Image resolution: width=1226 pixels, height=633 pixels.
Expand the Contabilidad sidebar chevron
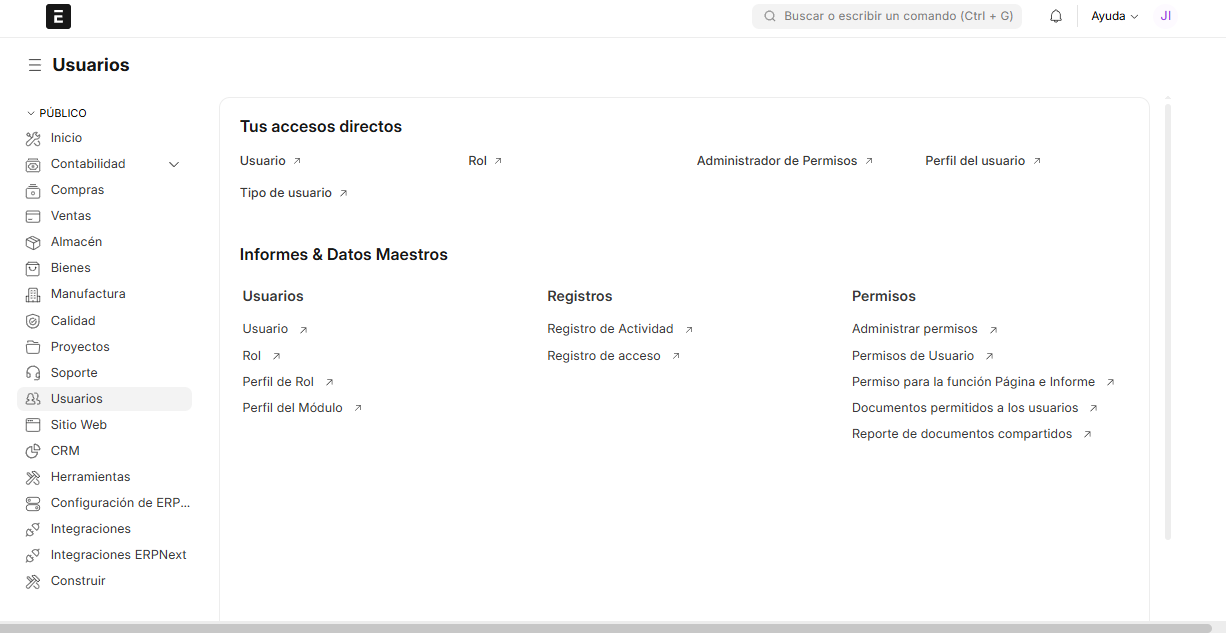[x=174, y=164]
